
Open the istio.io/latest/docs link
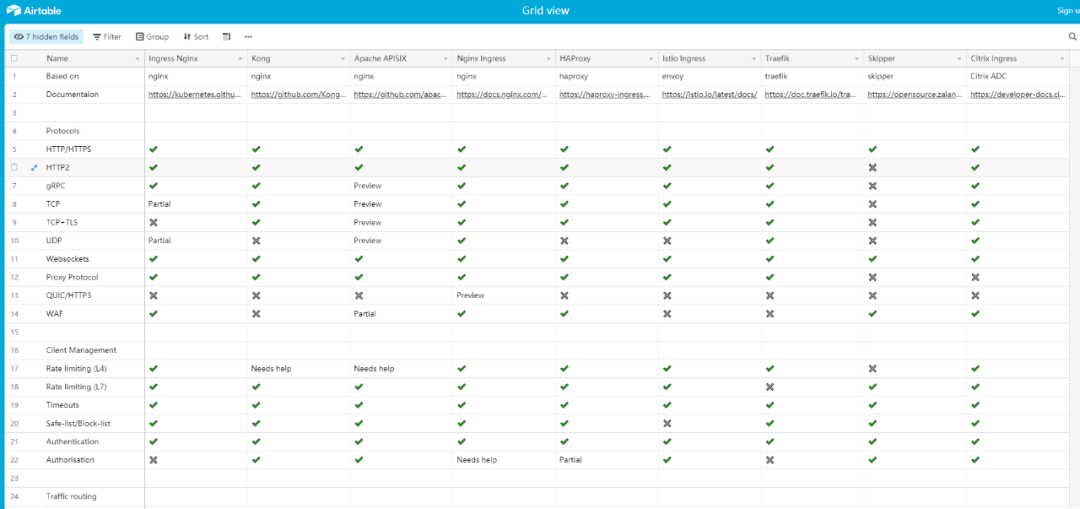pos(709,94)
